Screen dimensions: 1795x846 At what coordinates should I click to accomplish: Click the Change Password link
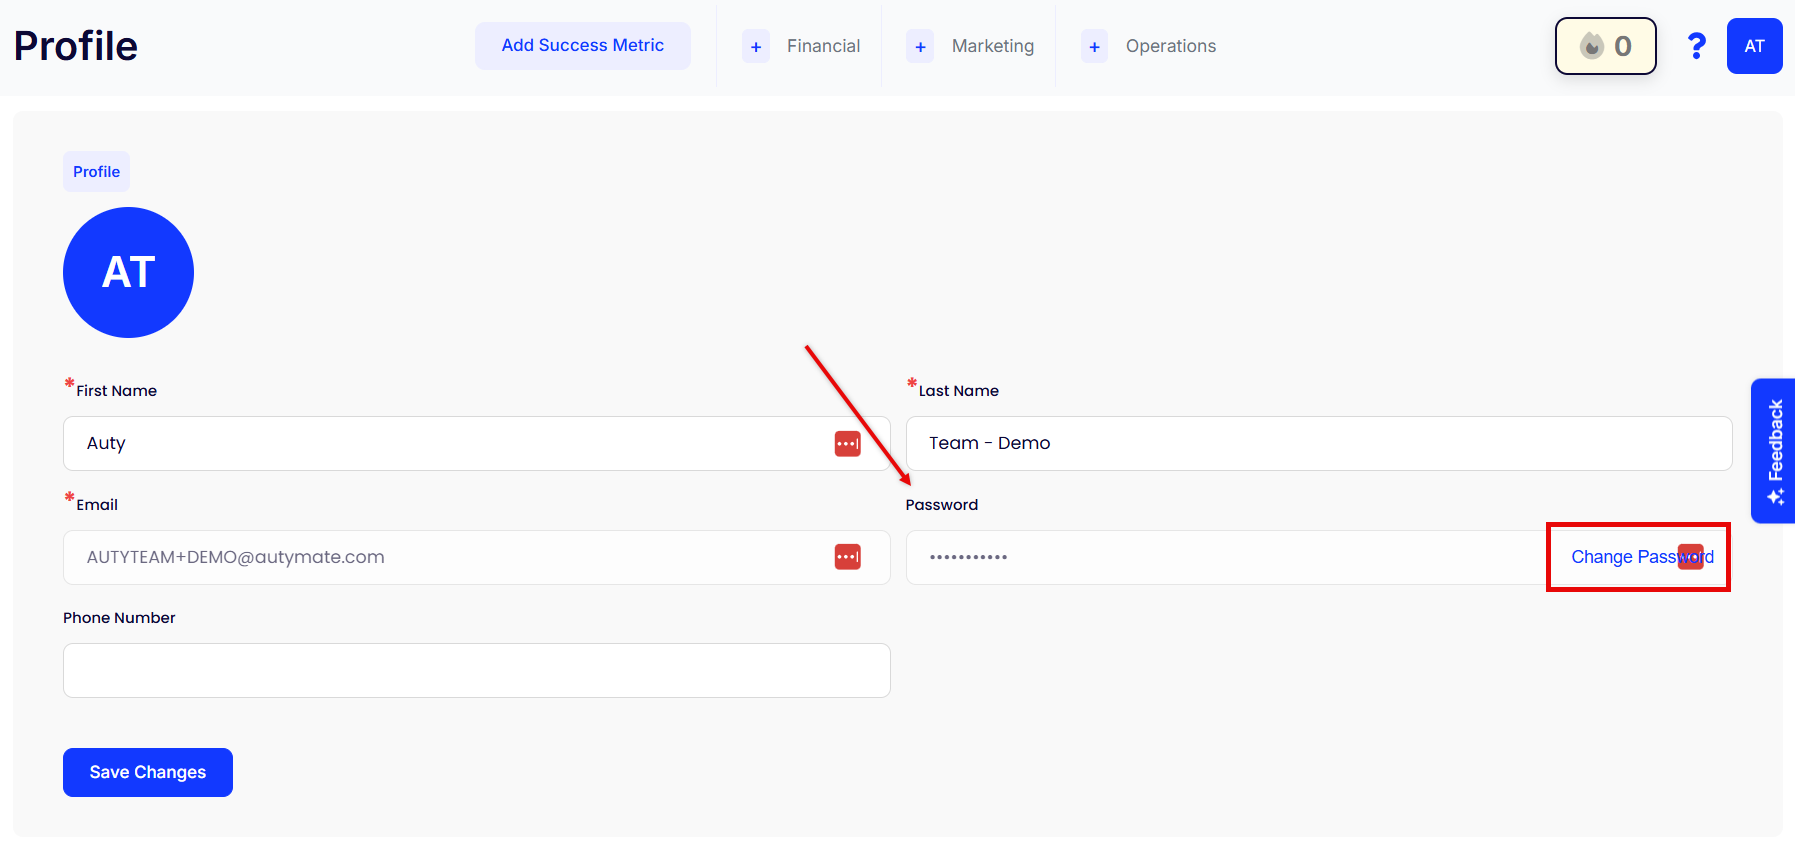1620,557
